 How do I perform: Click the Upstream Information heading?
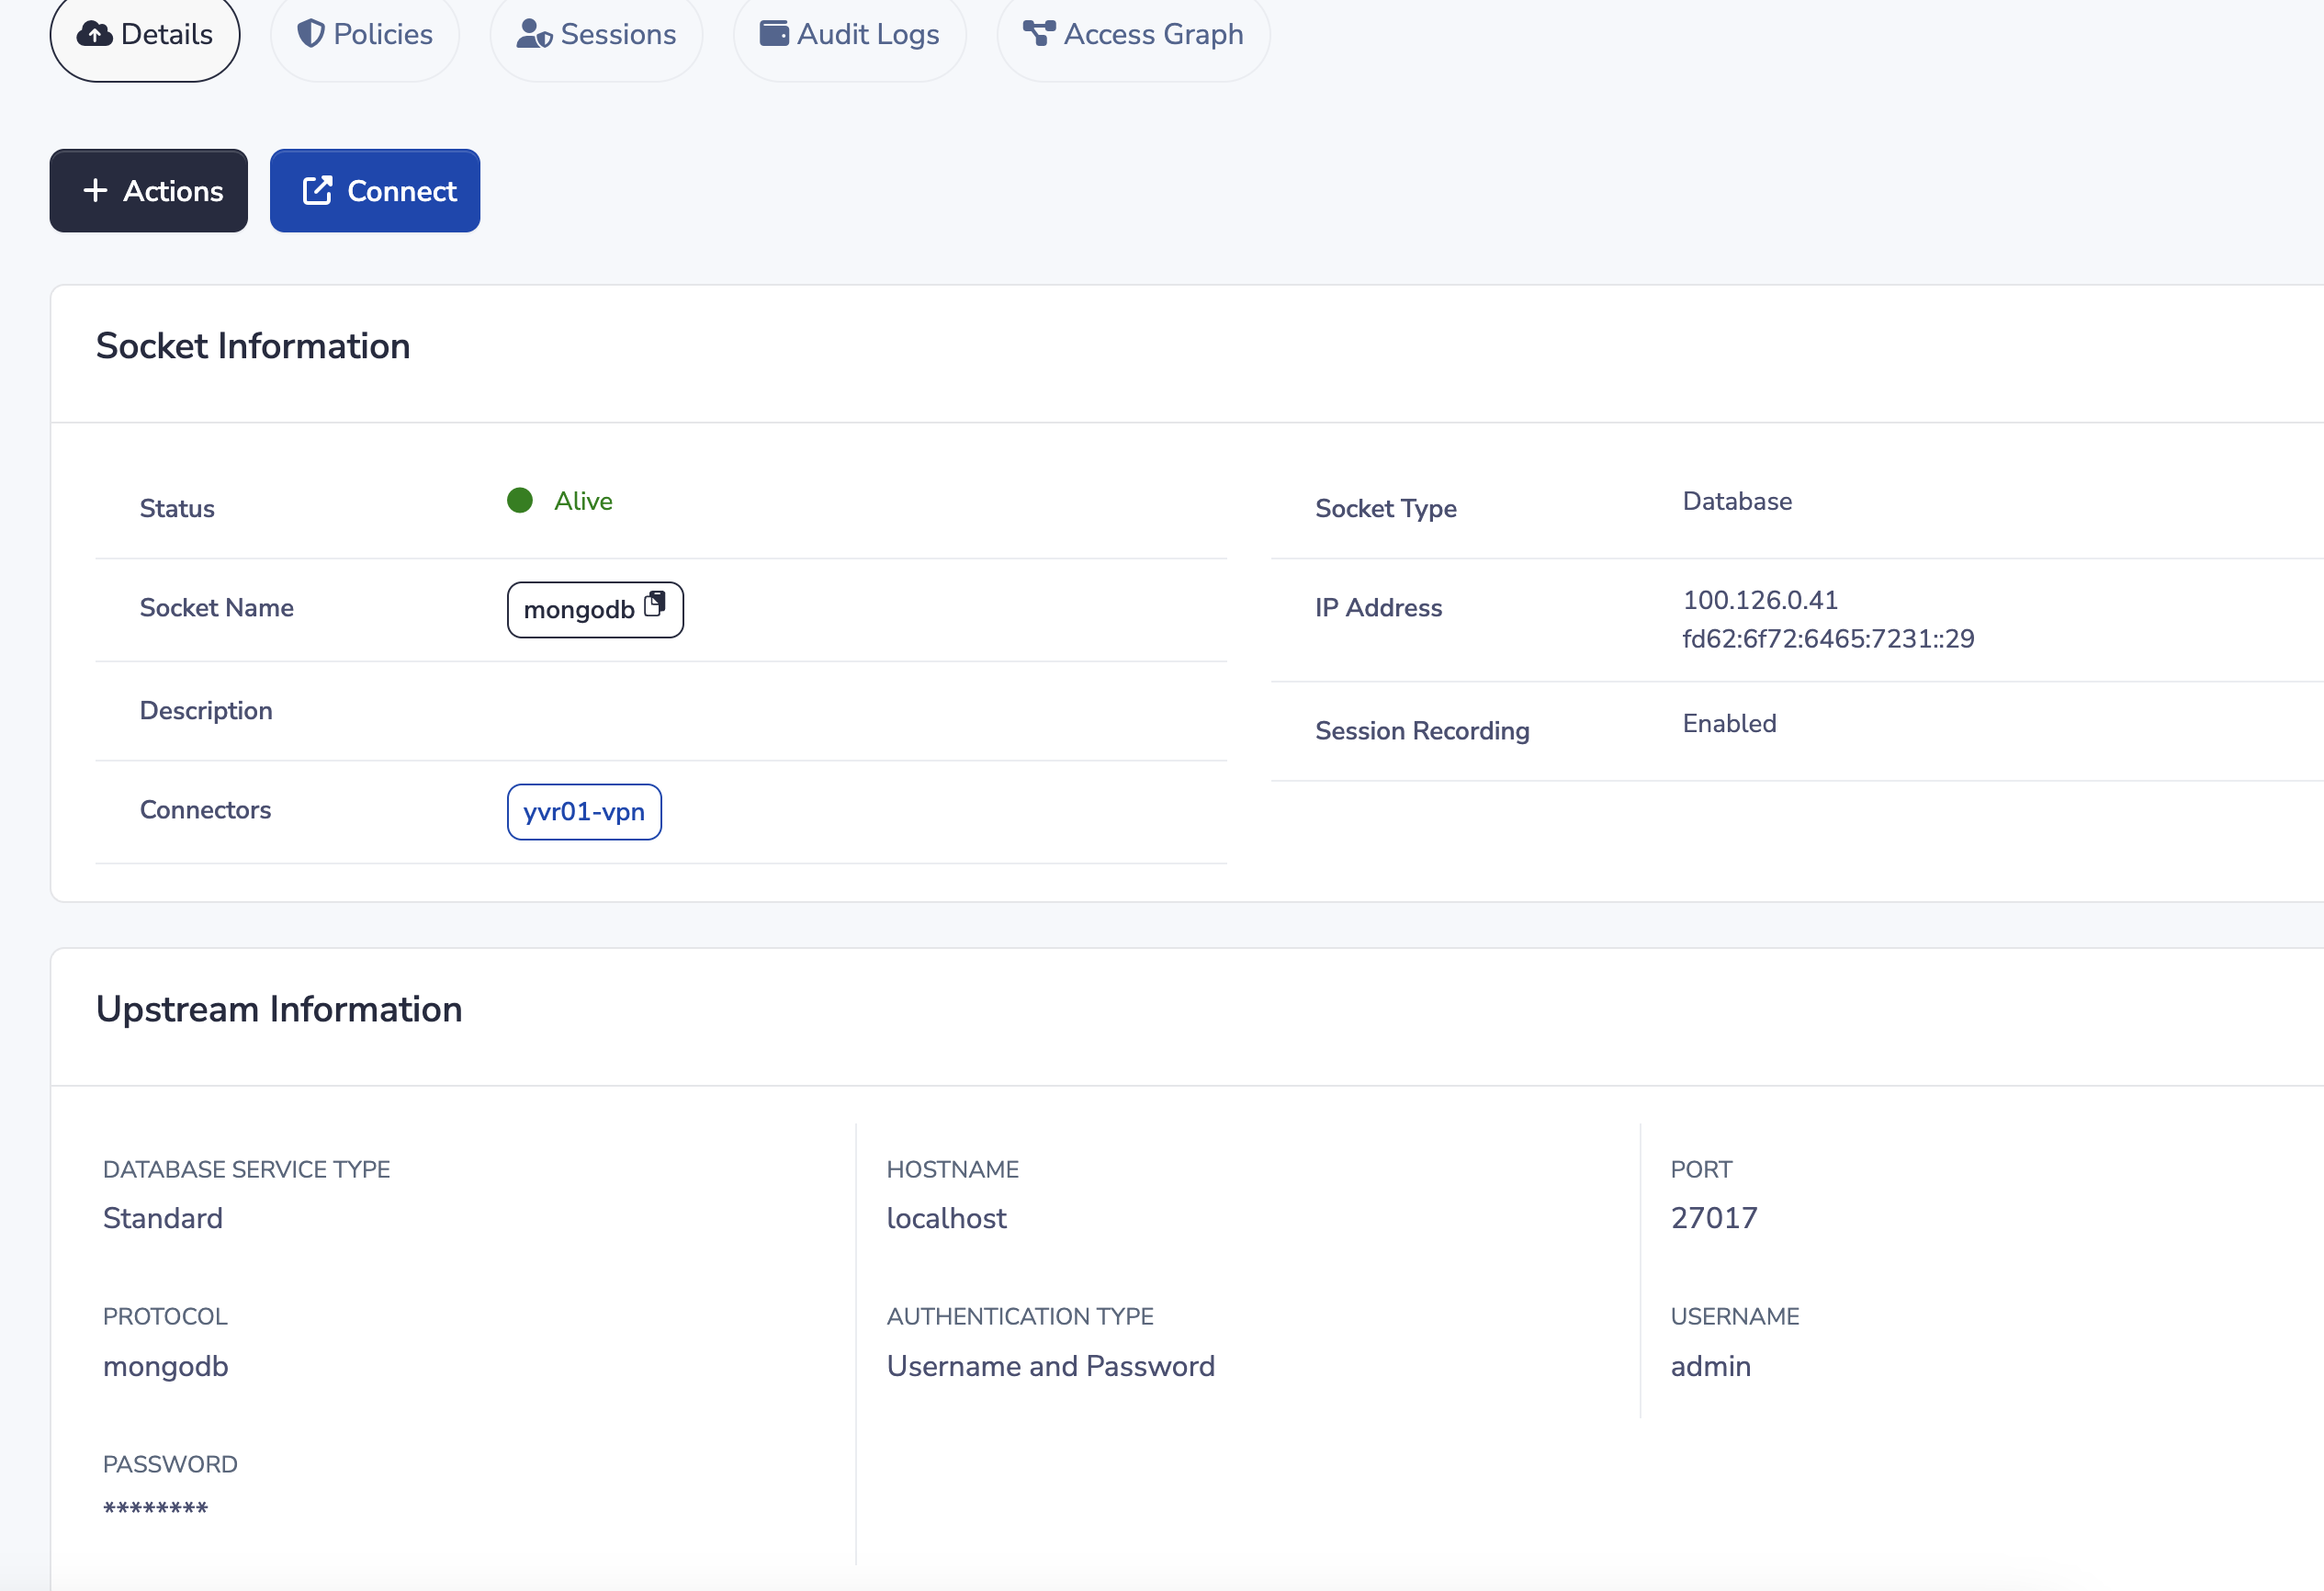(x=279, y=1009)
